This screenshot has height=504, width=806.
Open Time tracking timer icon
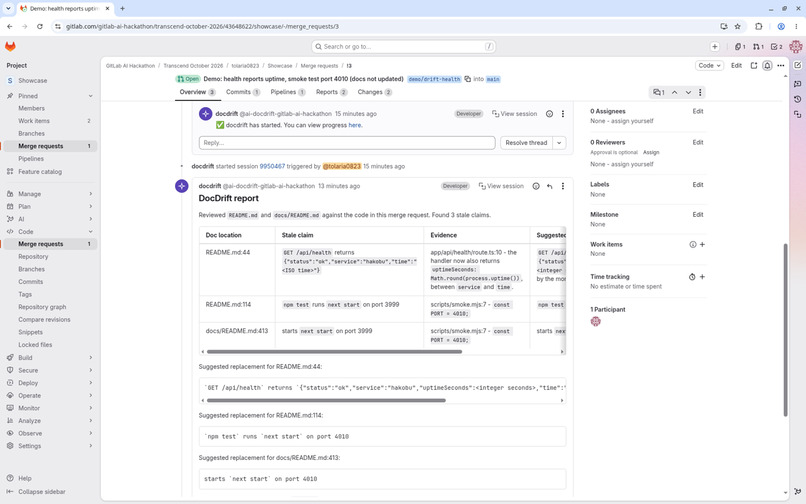(692, 277)
